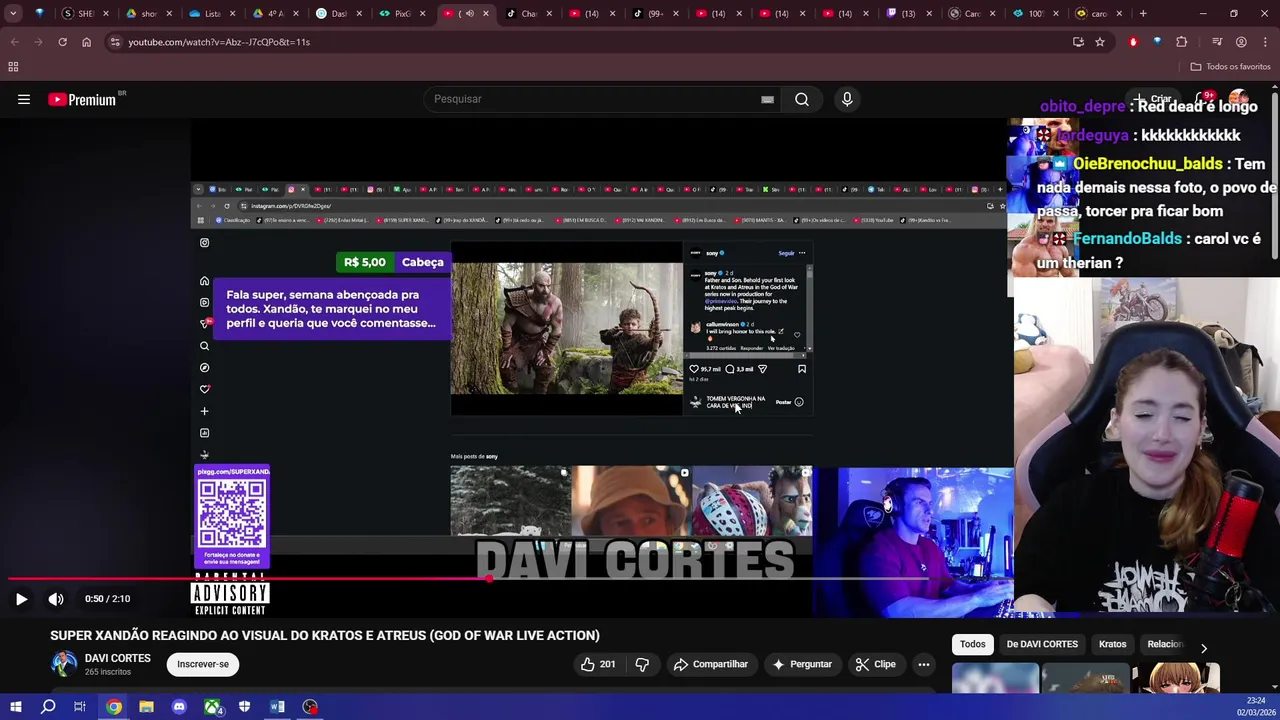Select the De DAVI CORTES filter chip
1280x720 pixels.
coord(1042,644)
